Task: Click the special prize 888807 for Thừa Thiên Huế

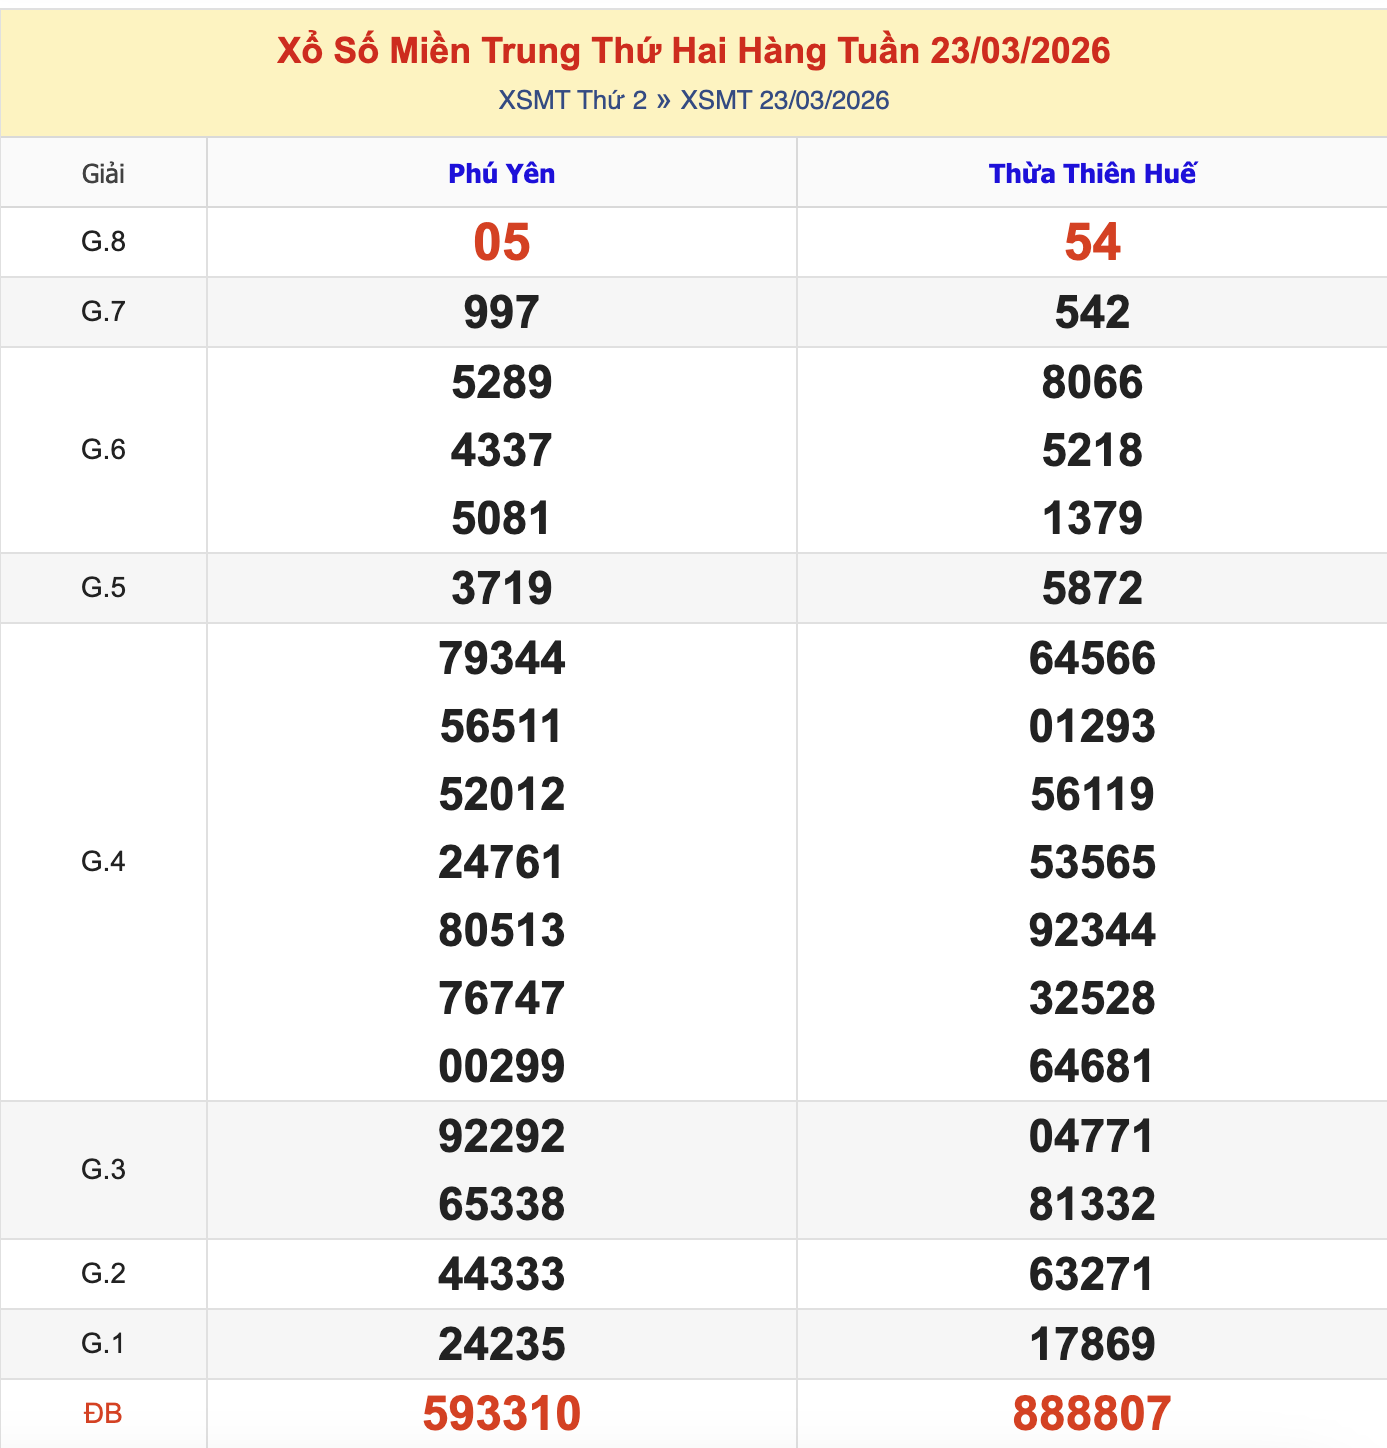Action: coord(1090,1413)
